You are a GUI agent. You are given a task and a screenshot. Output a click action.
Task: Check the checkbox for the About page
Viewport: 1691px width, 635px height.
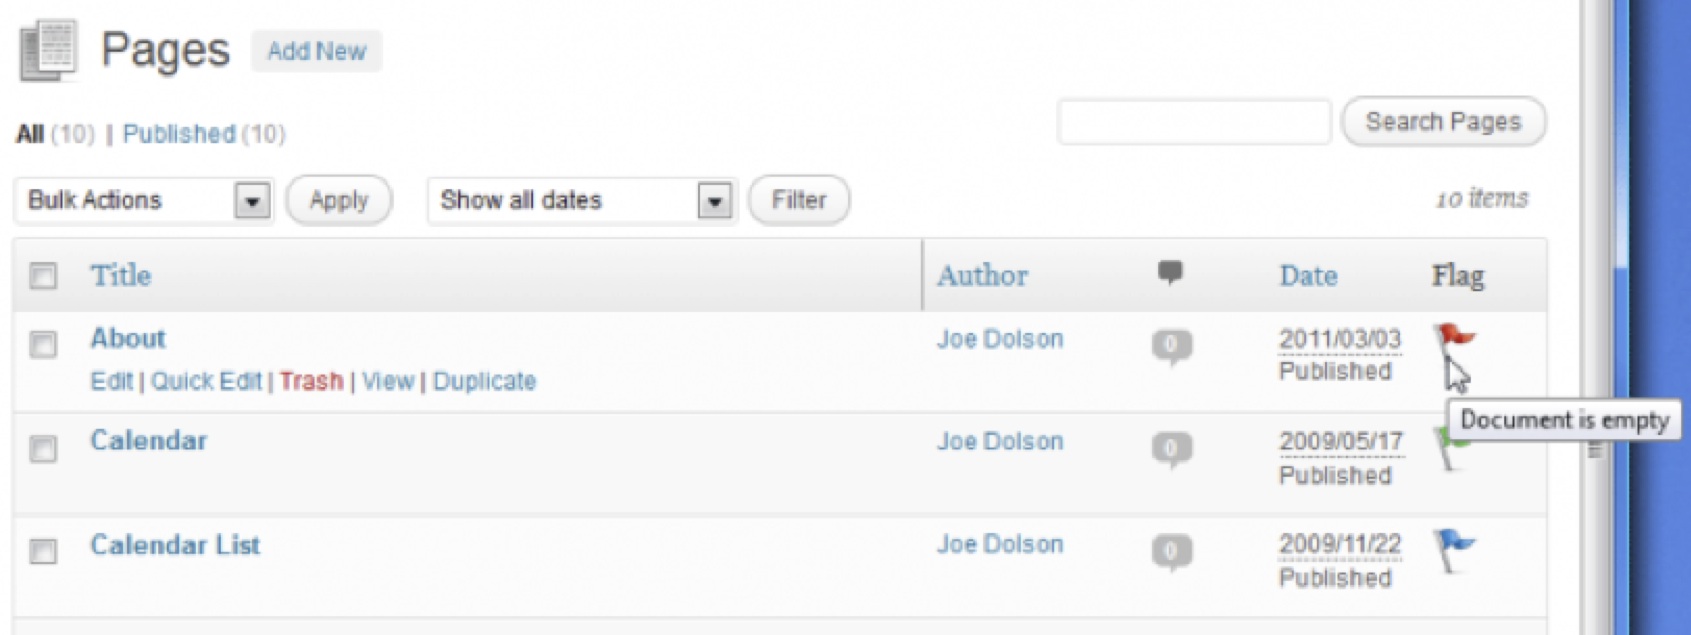pos(43,345)
